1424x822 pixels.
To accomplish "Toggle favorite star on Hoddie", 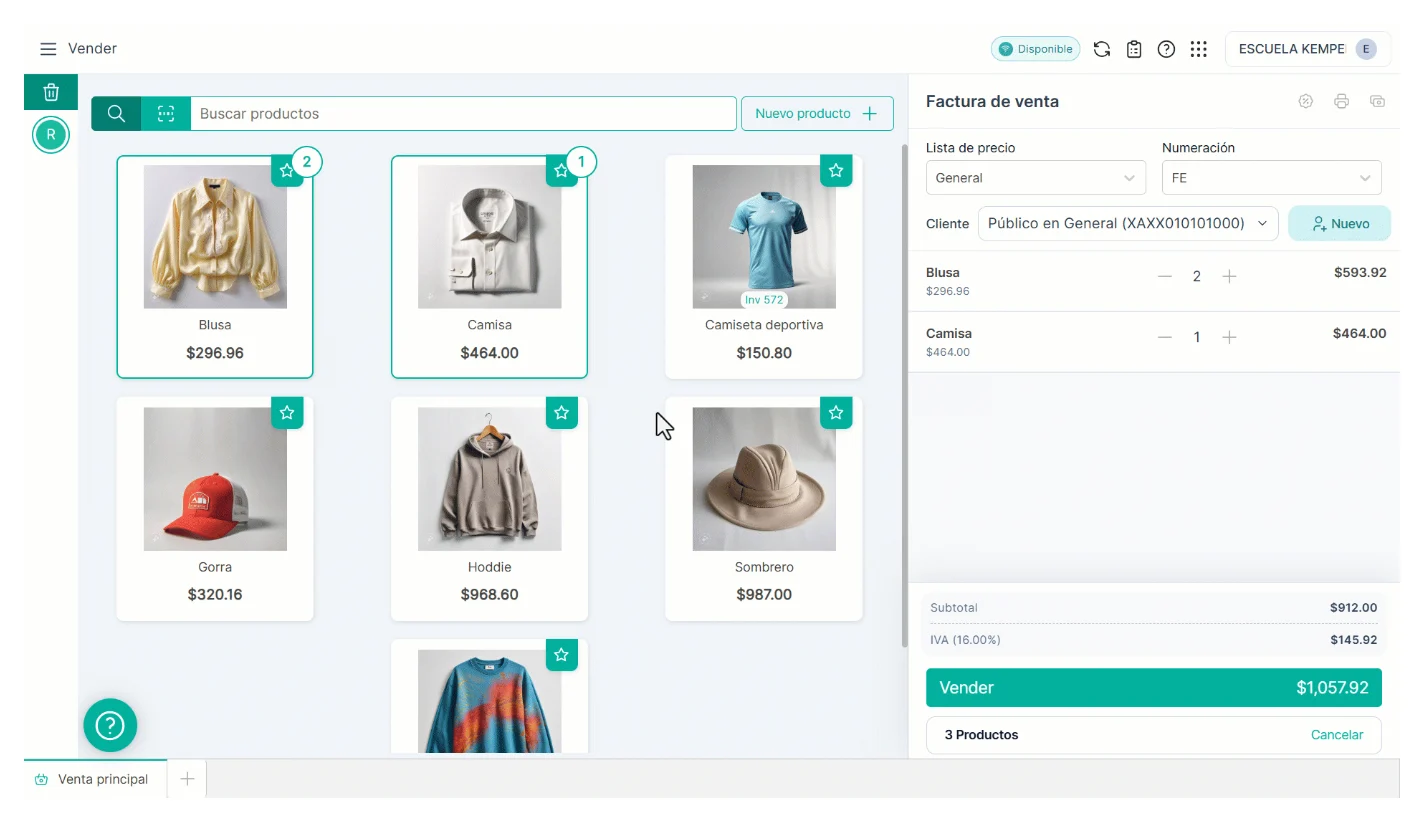I will 561,412.
